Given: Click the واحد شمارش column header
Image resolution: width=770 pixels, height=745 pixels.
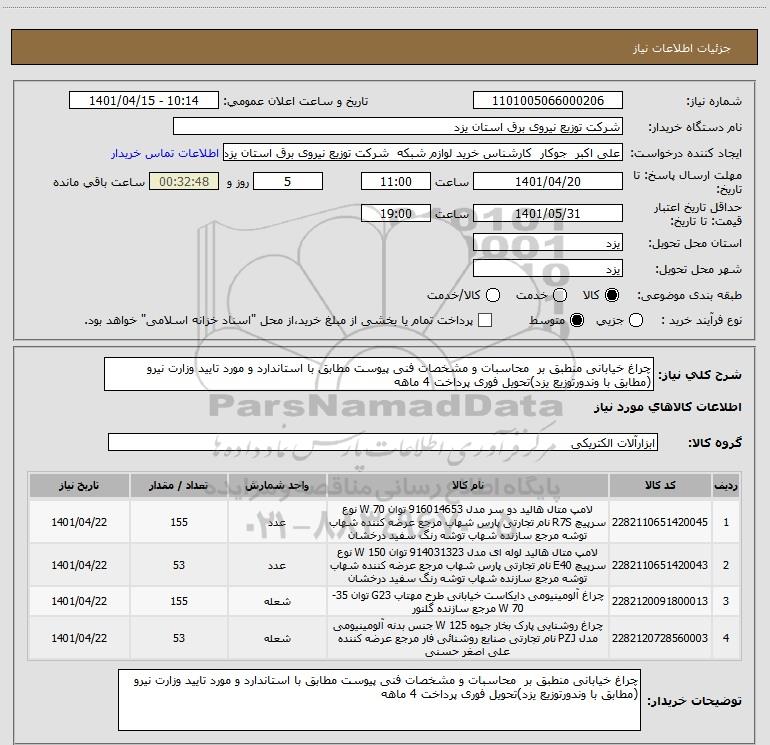Looking at the screenshot, I should pos(277,485).
